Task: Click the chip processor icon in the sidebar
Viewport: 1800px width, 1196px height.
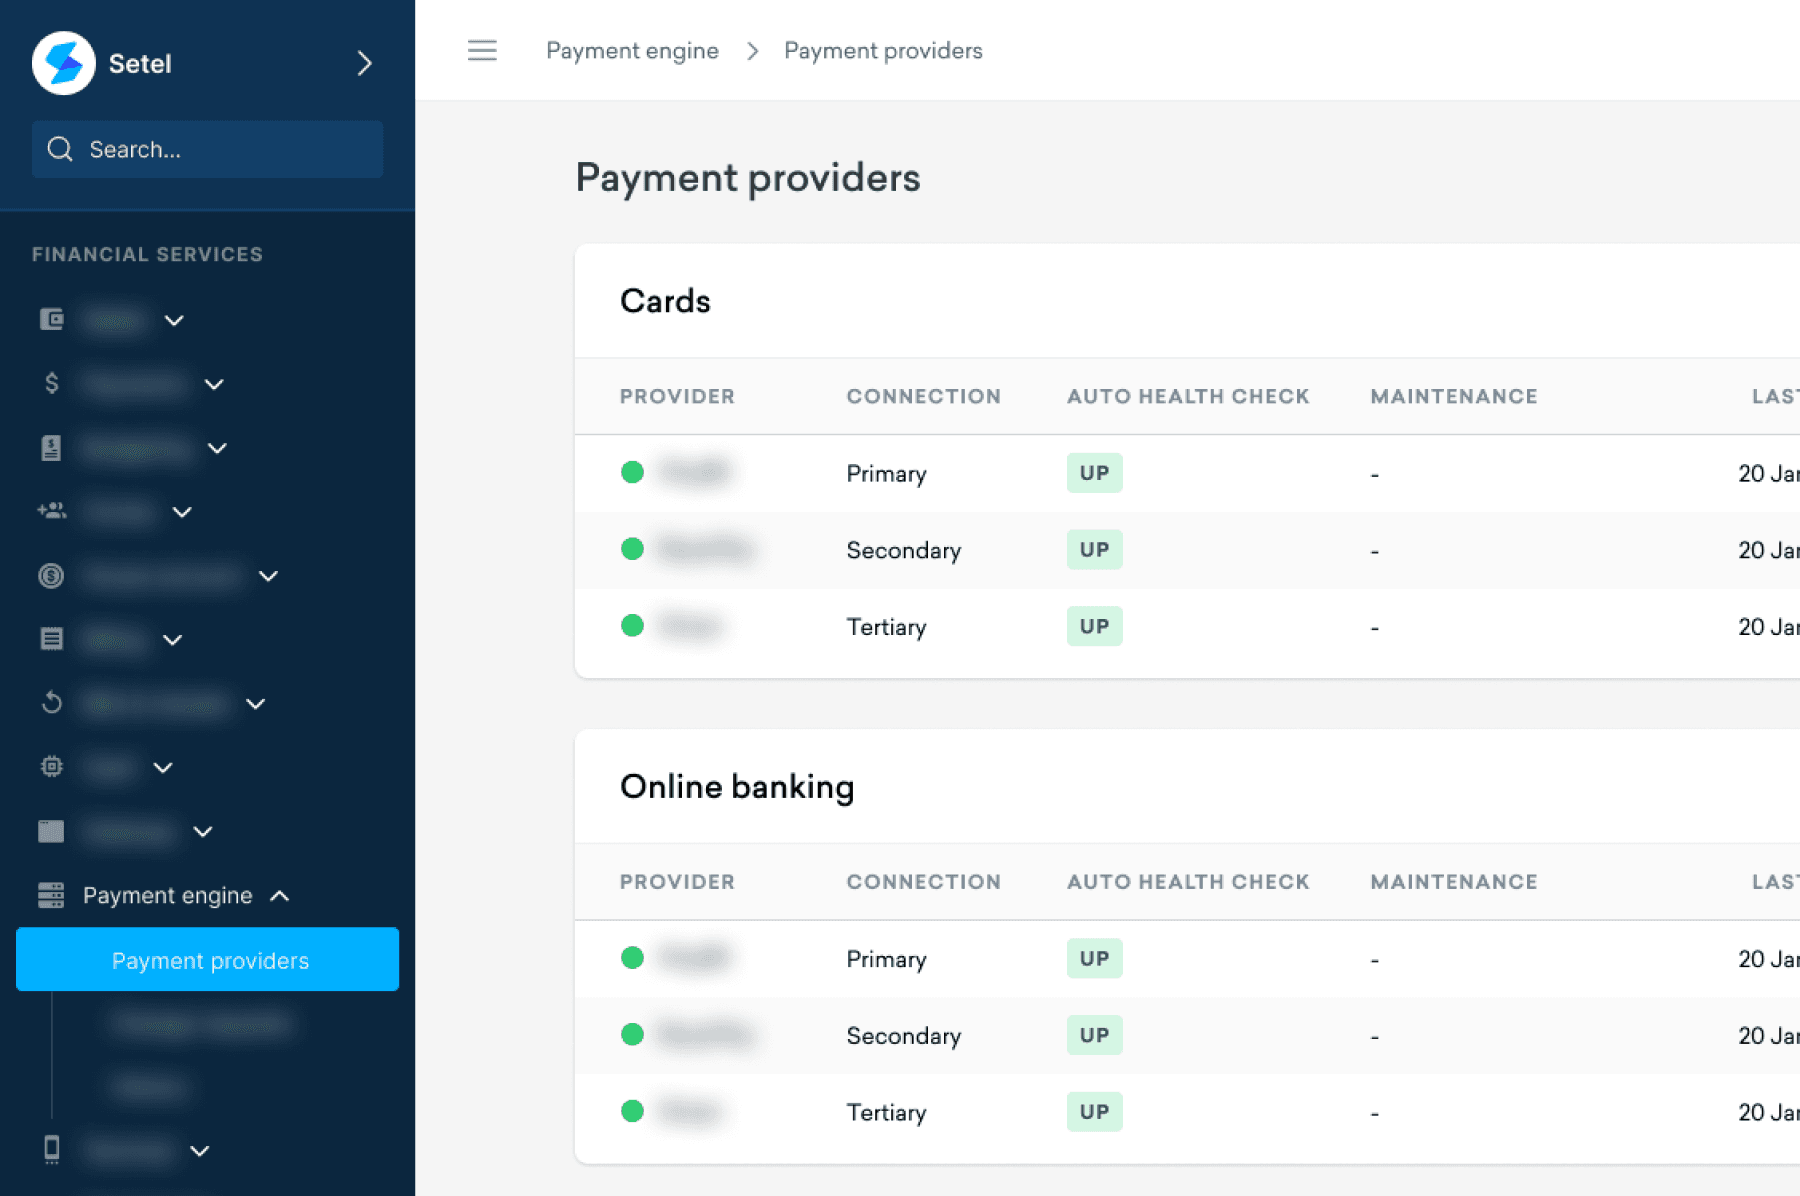Action: click(51, 767)
